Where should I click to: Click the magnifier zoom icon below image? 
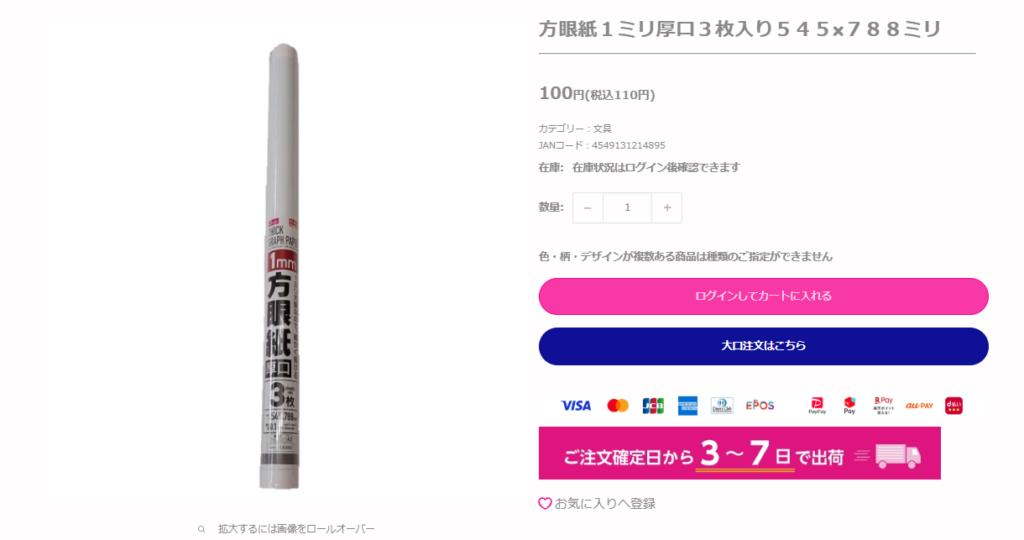click(202, 529)
